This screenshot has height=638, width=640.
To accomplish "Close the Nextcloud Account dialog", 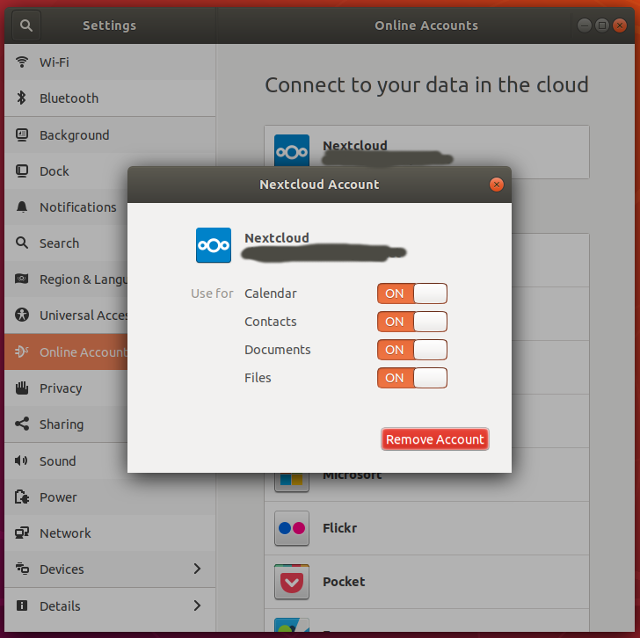I will pos(496,185).
